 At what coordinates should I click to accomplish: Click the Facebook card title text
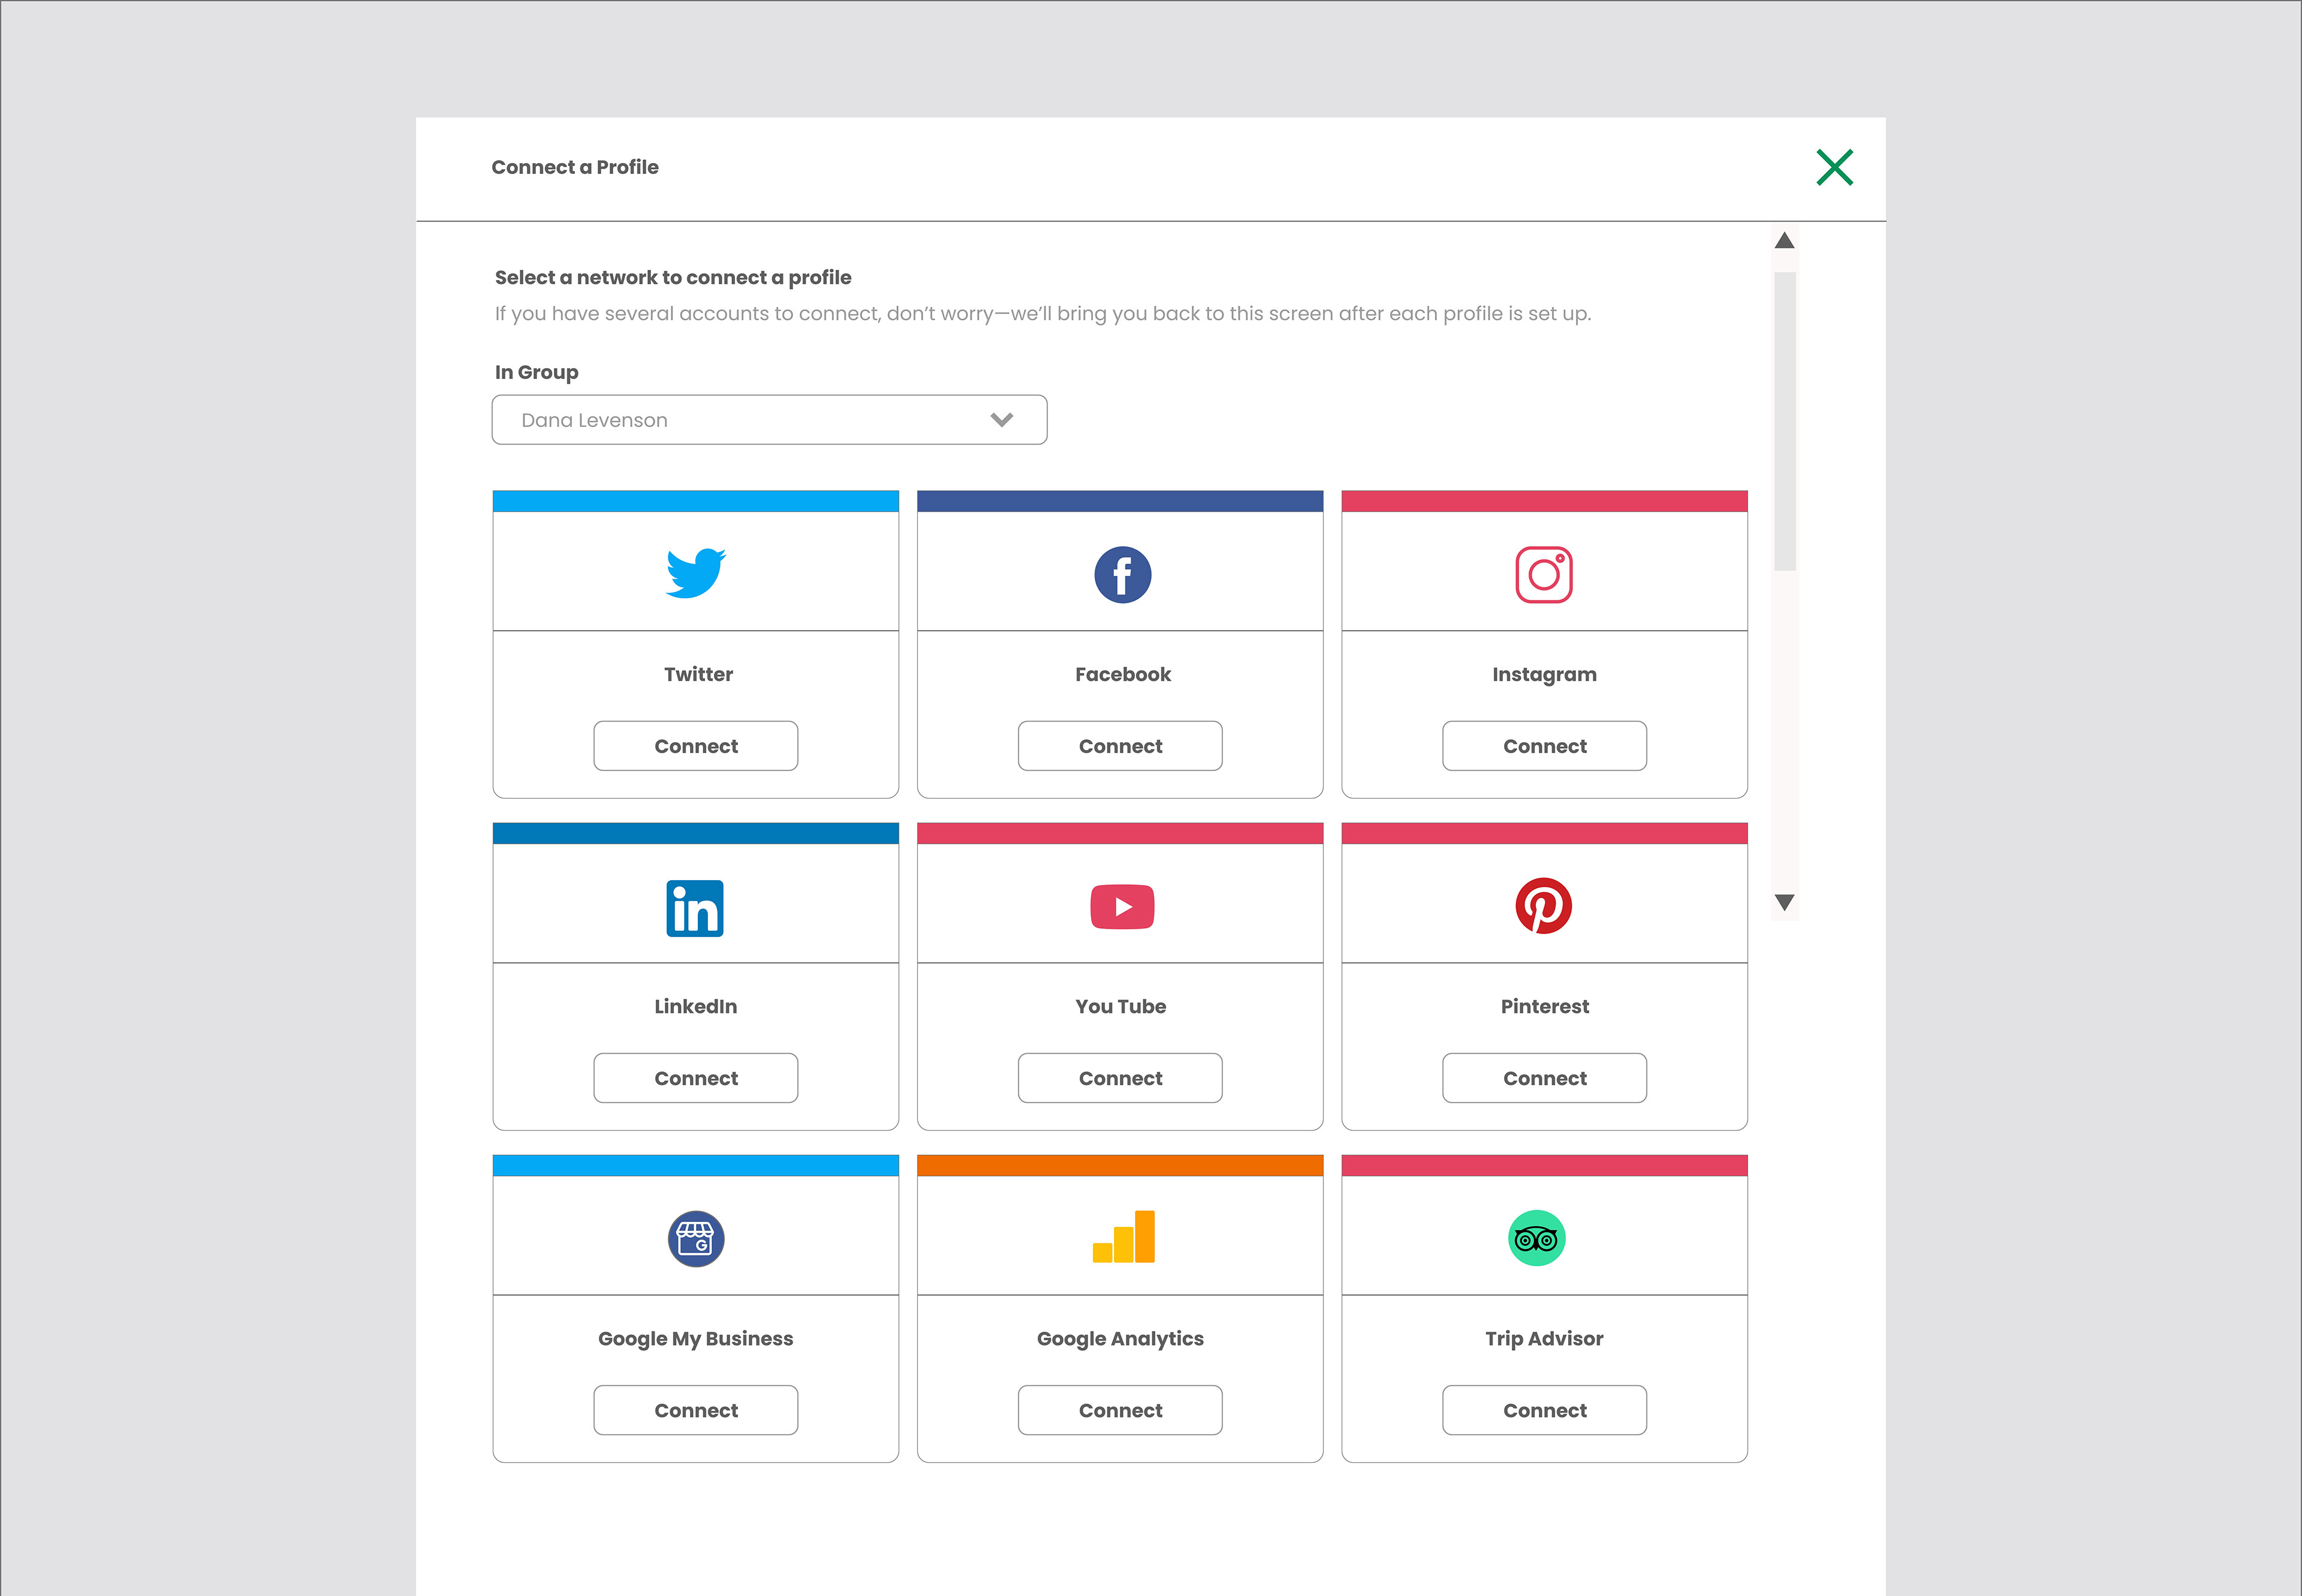point(1123,674)
